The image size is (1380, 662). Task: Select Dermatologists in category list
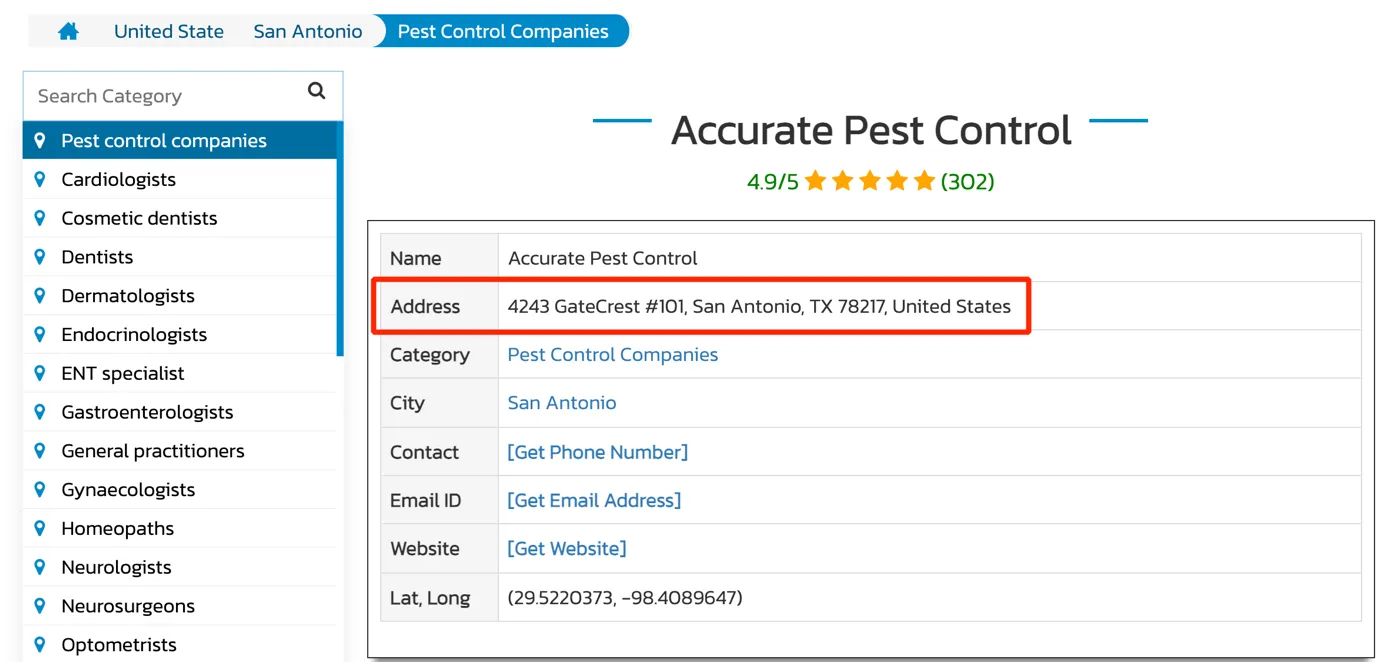(x=128, y=296)
